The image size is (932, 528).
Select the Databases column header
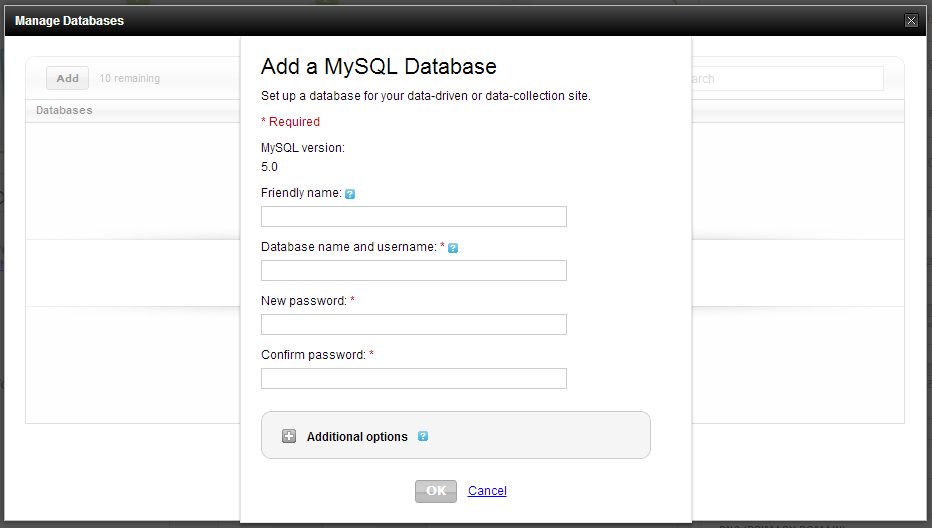point(64,110)
